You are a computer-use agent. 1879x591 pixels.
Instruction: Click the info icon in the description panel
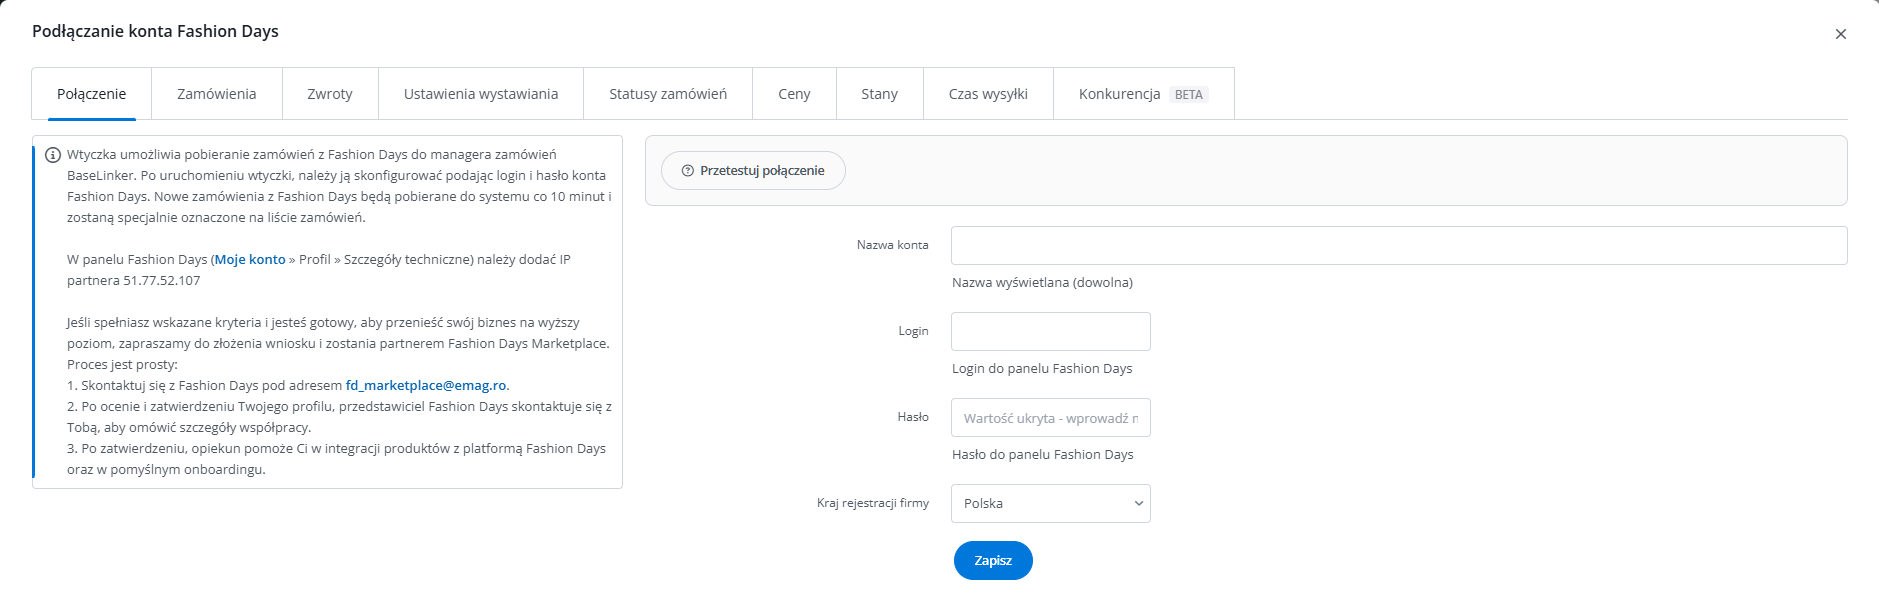[x=53, y=155]
